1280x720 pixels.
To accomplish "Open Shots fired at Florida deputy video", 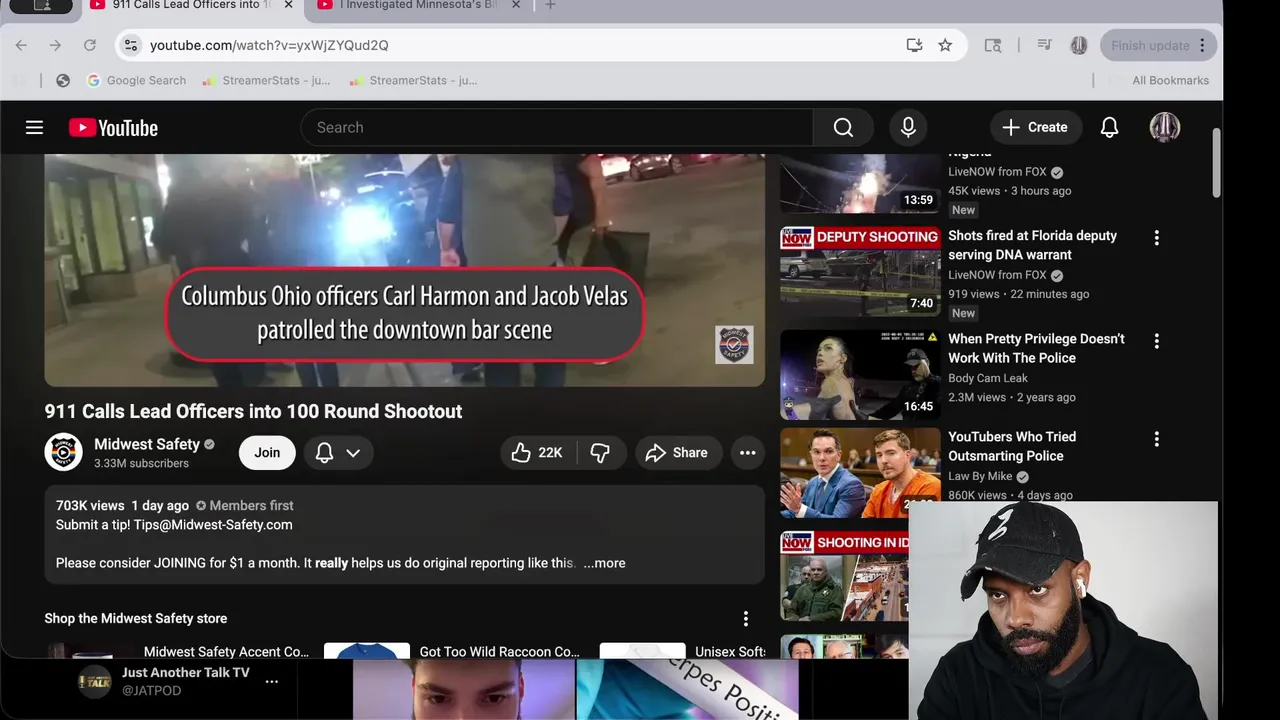I will click(x=1032, y=245).
